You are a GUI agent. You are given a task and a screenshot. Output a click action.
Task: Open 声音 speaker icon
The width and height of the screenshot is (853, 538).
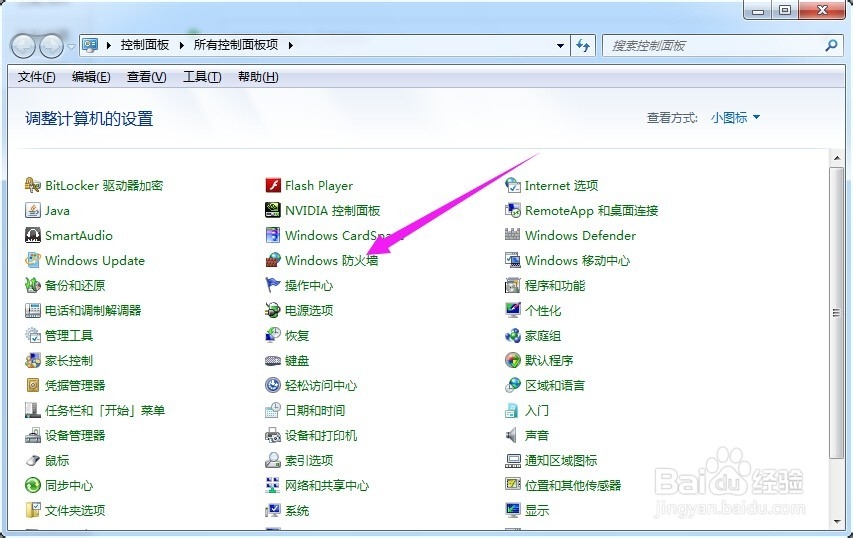(512, 436)
